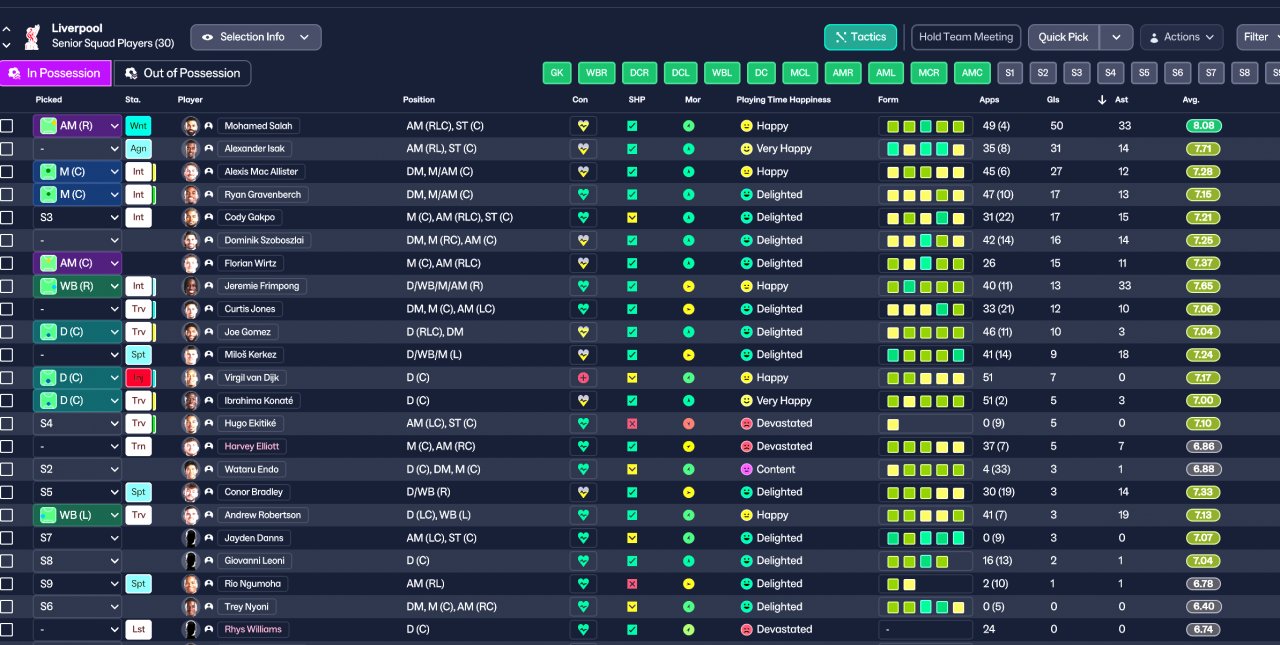Open Florian Wirtz's AM (C) picked dropdown
1280x645 pixels.
click(77, 263)
